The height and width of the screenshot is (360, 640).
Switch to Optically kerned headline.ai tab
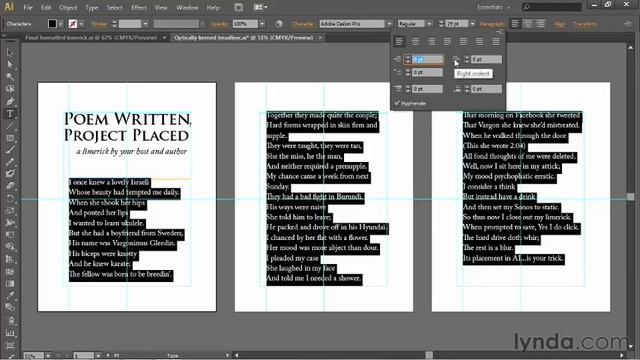[244, 38]
